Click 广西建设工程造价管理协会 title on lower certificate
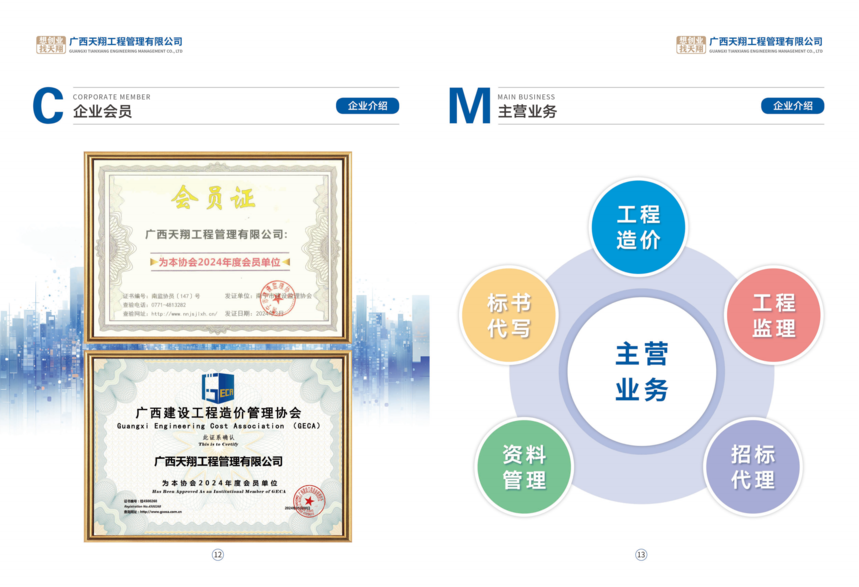The height and width of the screenshot is (587, 859). point(218,413)
